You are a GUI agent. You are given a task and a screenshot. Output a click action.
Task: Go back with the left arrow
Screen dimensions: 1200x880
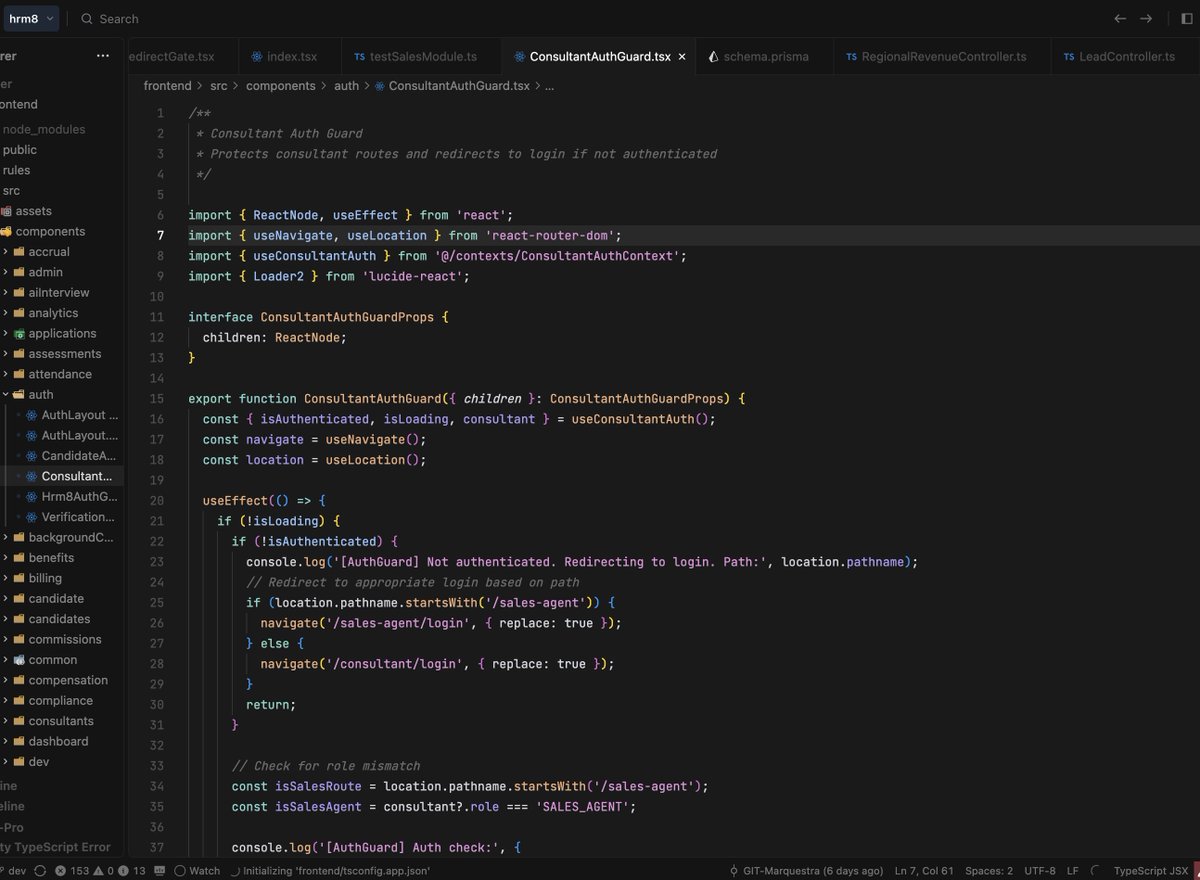(x=1120, y=18)
